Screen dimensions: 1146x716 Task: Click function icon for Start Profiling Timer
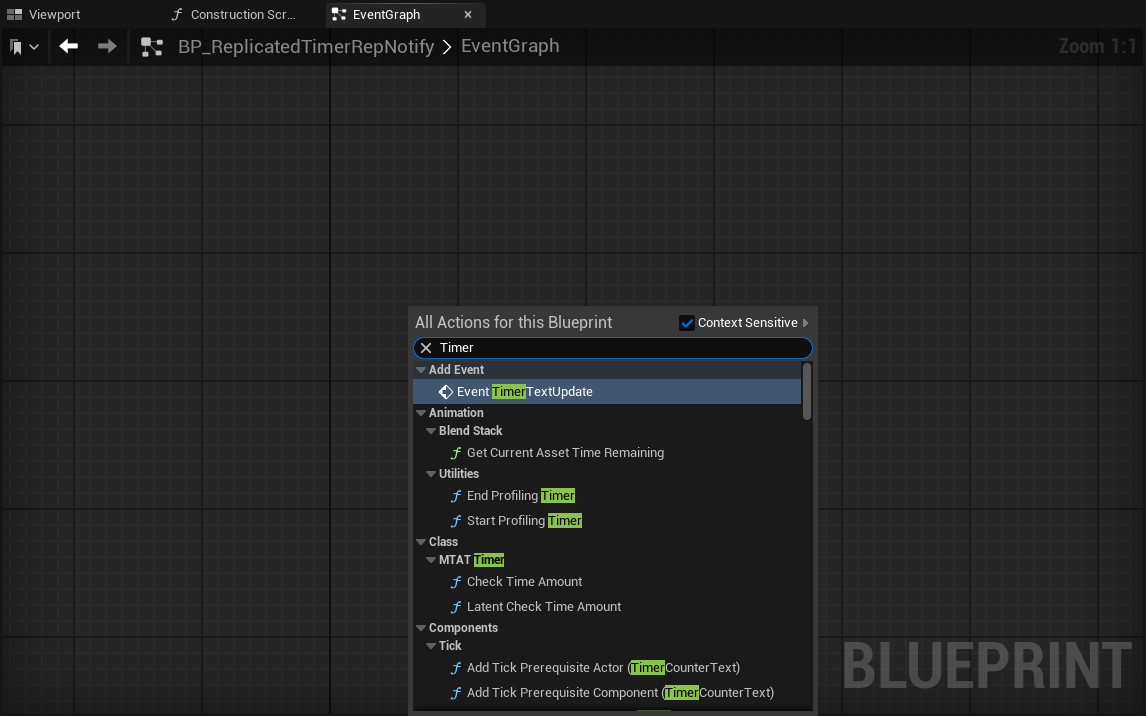(x=456, y=521)
